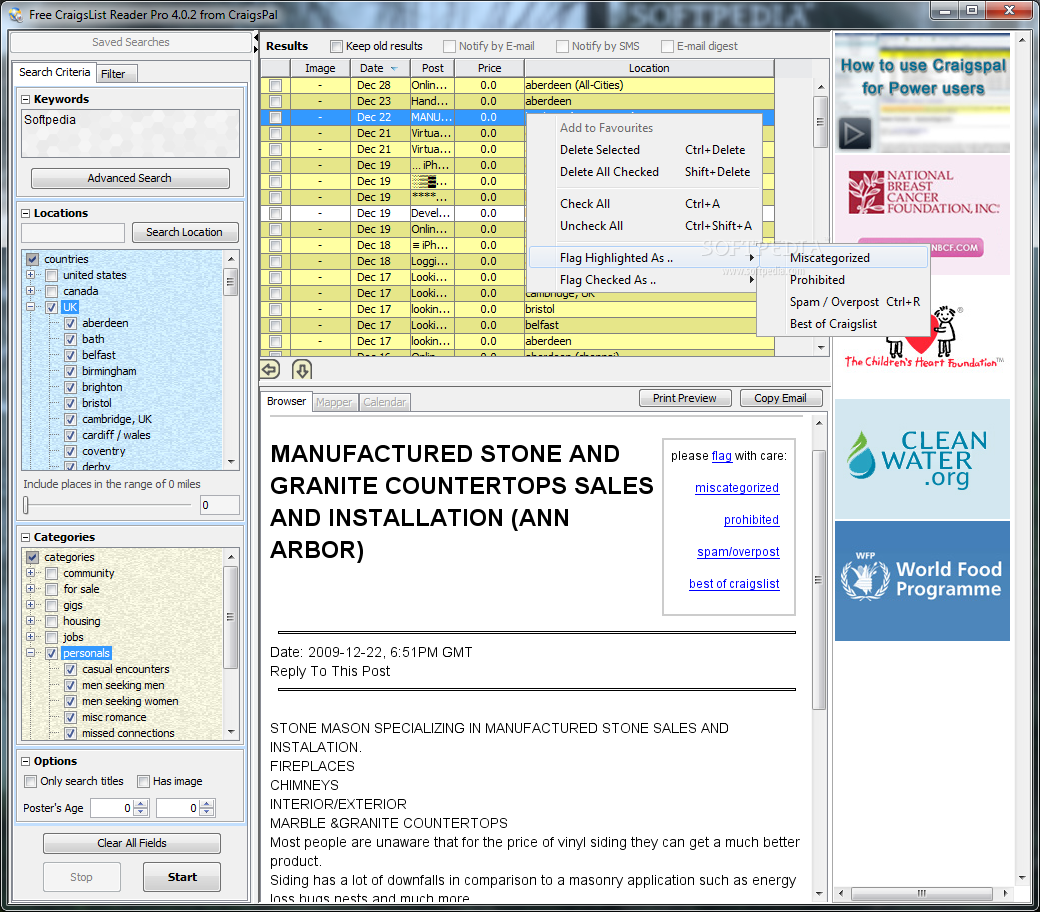1040x912 pixels.
Task: Uncheck the aberdeen location checkbox
Action: [x=70, y=324]
